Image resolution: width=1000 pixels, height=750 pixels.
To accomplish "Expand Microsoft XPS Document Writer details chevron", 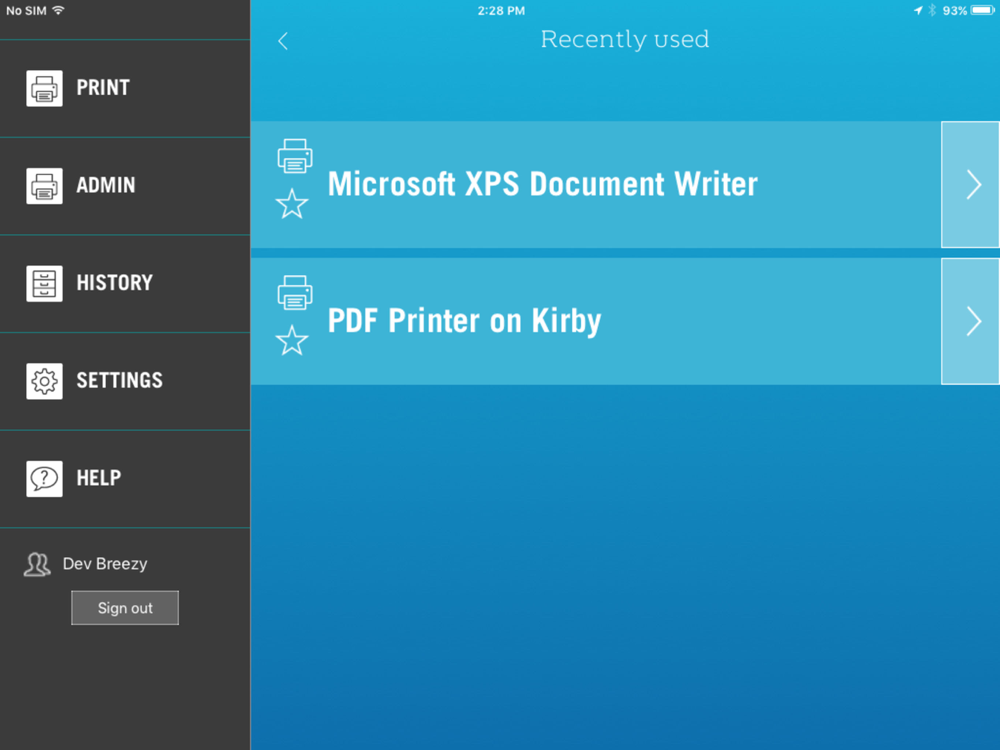I will coord(970,184).
